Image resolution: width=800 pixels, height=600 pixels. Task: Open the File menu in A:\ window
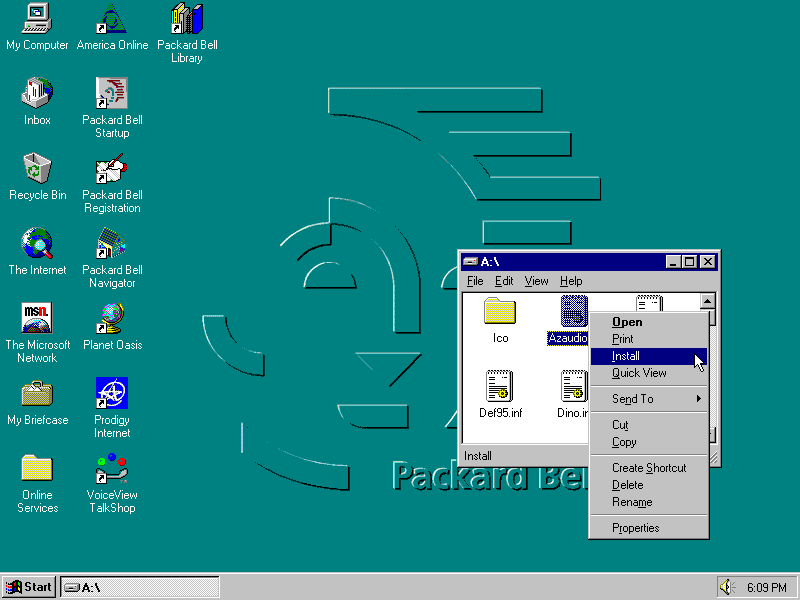tap(475, 281)
